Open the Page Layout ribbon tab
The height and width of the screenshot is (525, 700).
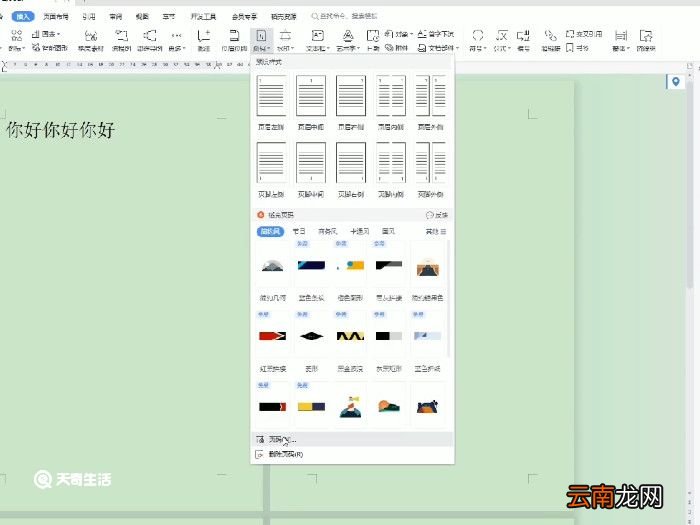56,17
